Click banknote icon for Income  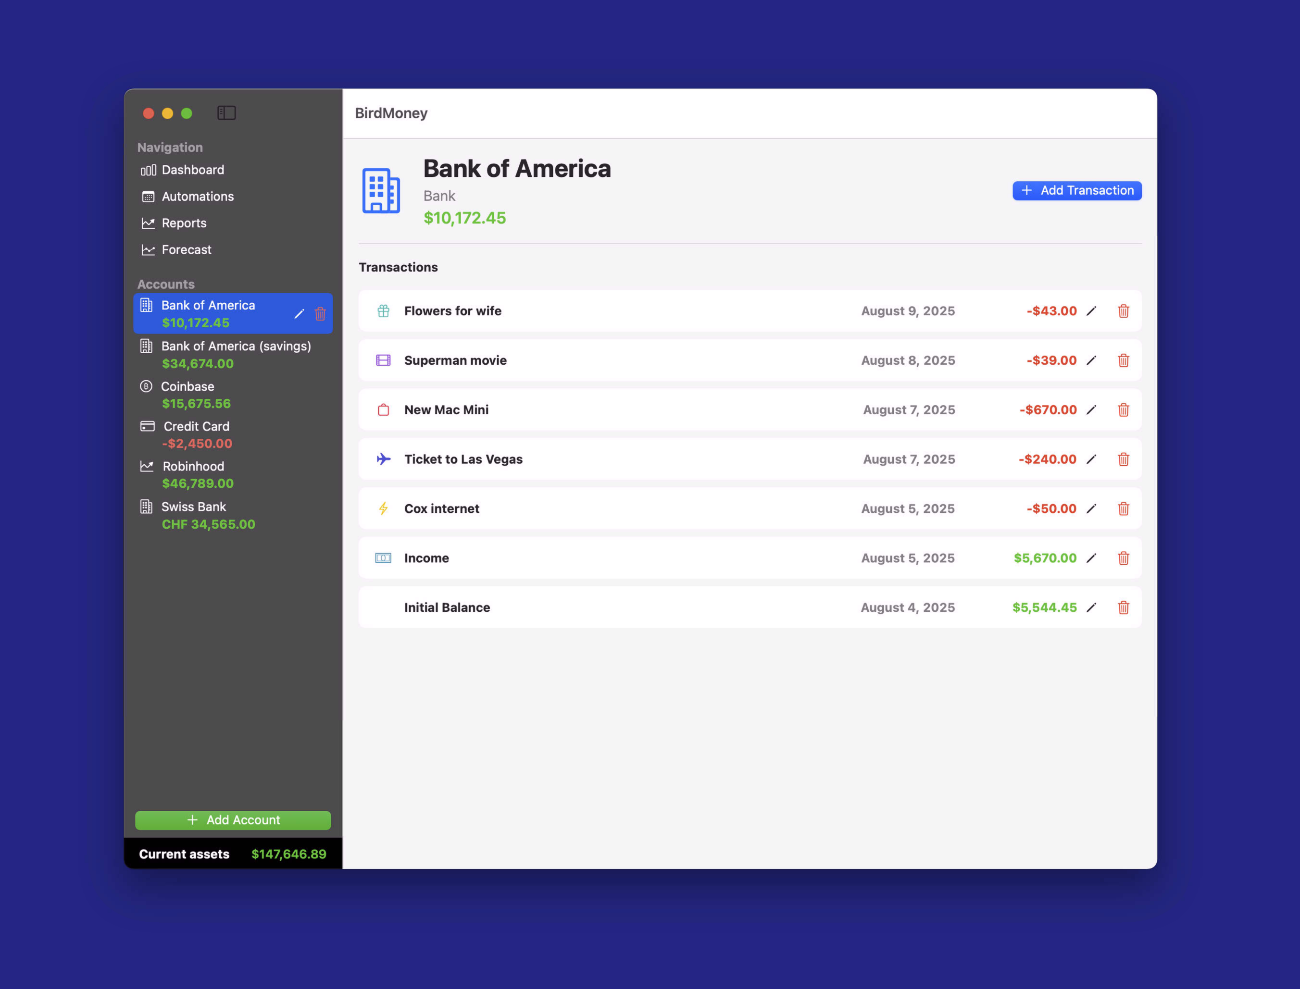pos(383,558)
